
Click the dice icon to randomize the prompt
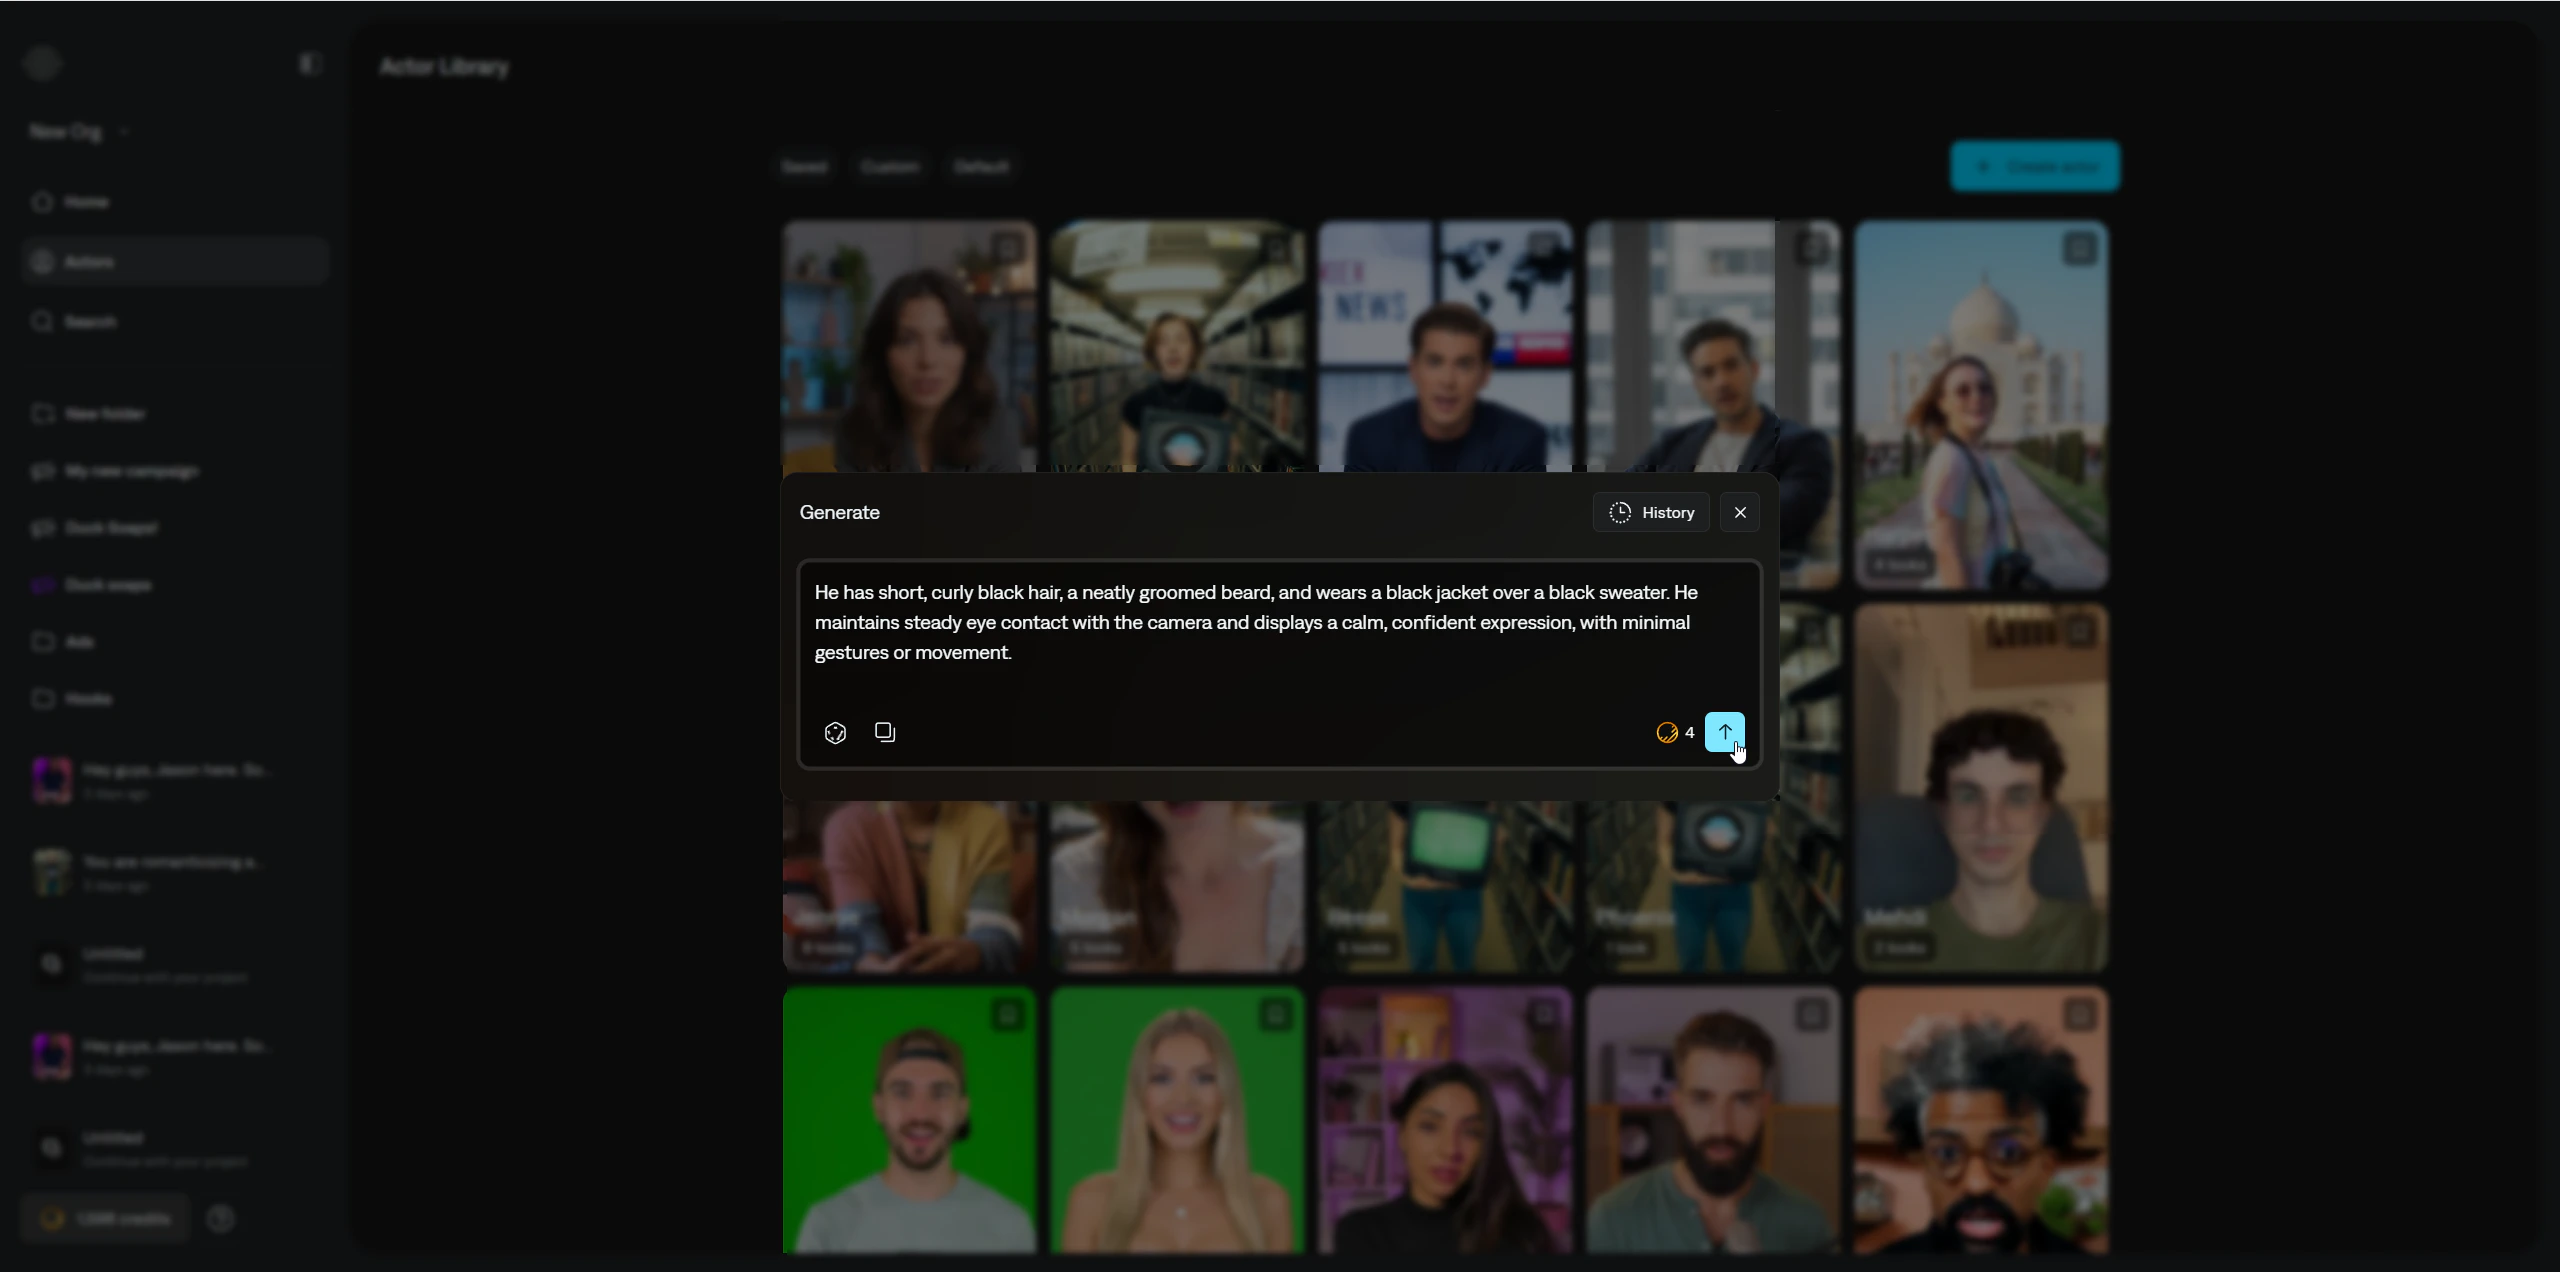tap(835, 733)
